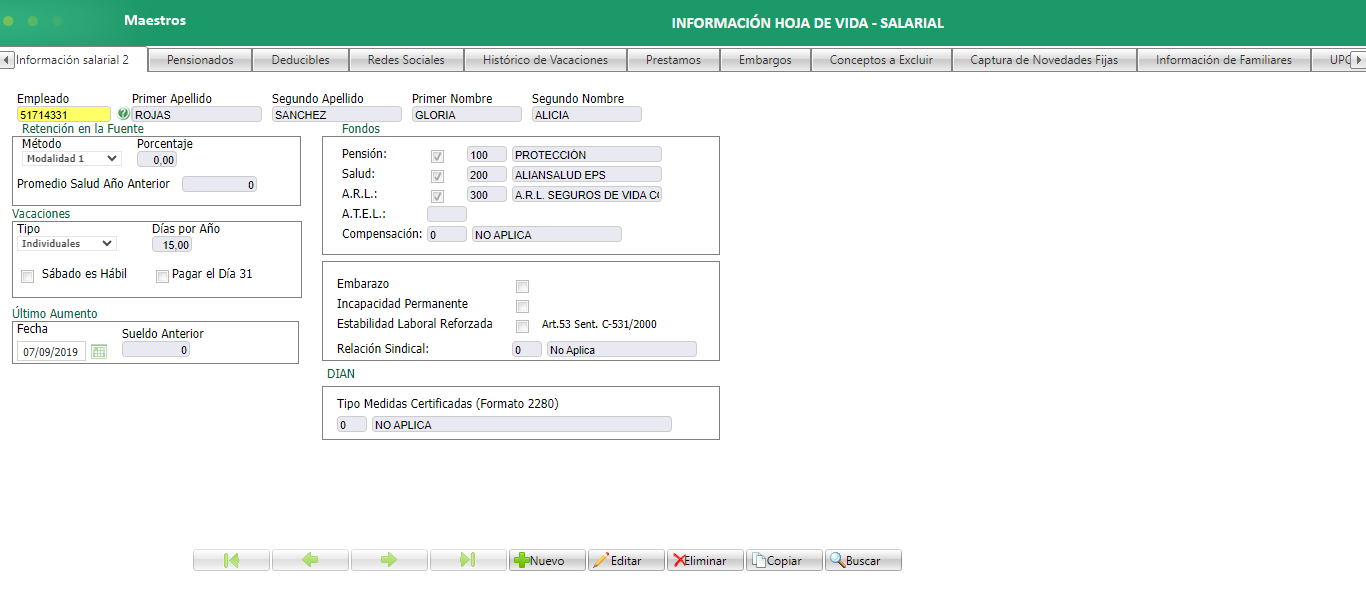Click the Pensión code field 100
Viewport: 1366px width, 597px height.
point(487,155)
